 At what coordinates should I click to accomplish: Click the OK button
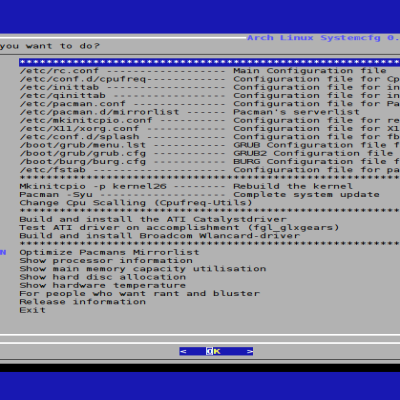click(216, 351)
